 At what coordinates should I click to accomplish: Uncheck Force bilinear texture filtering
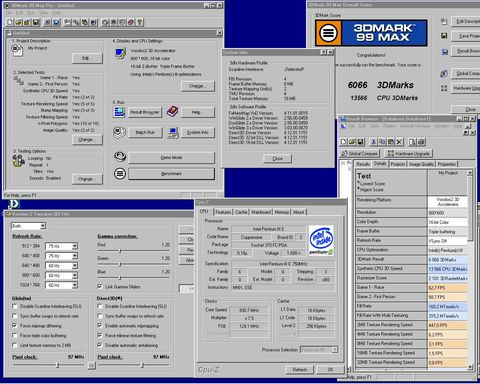[100, 335]
